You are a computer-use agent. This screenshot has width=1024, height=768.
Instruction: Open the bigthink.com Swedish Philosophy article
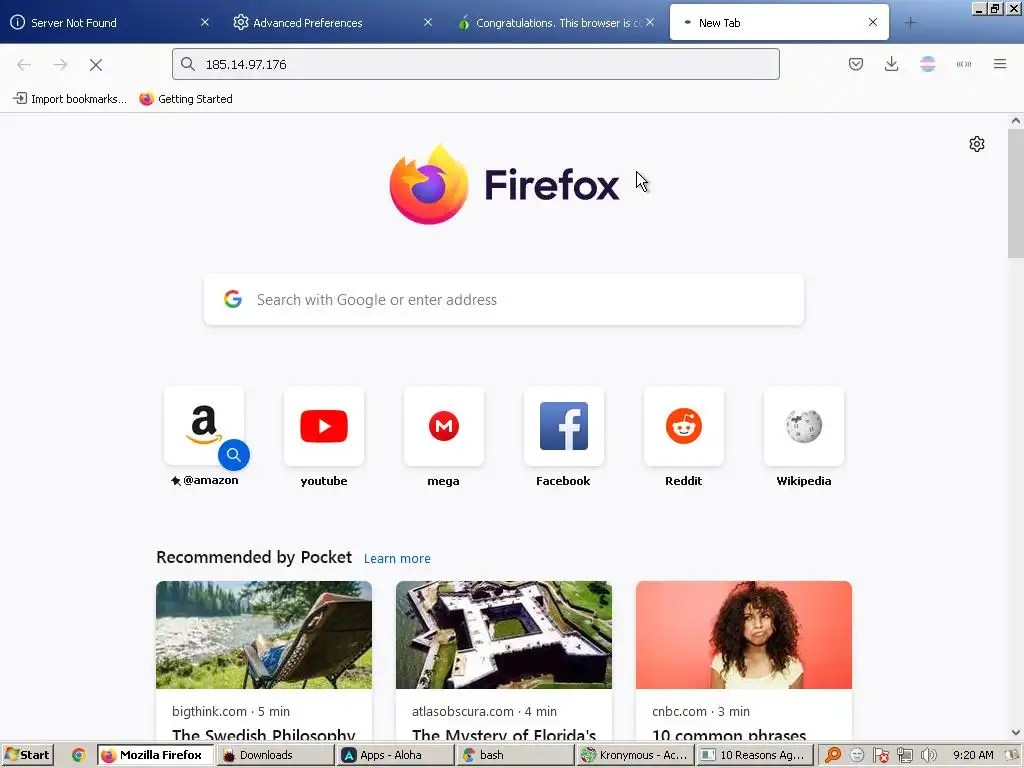264,661
